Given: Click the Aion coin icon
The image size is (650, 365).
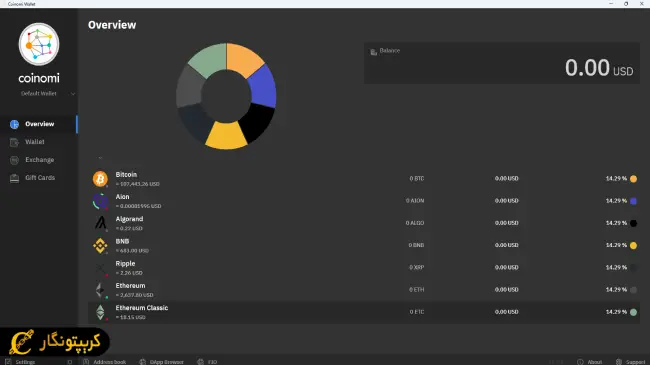Looking at the screenshot, I should click(100, 201).
